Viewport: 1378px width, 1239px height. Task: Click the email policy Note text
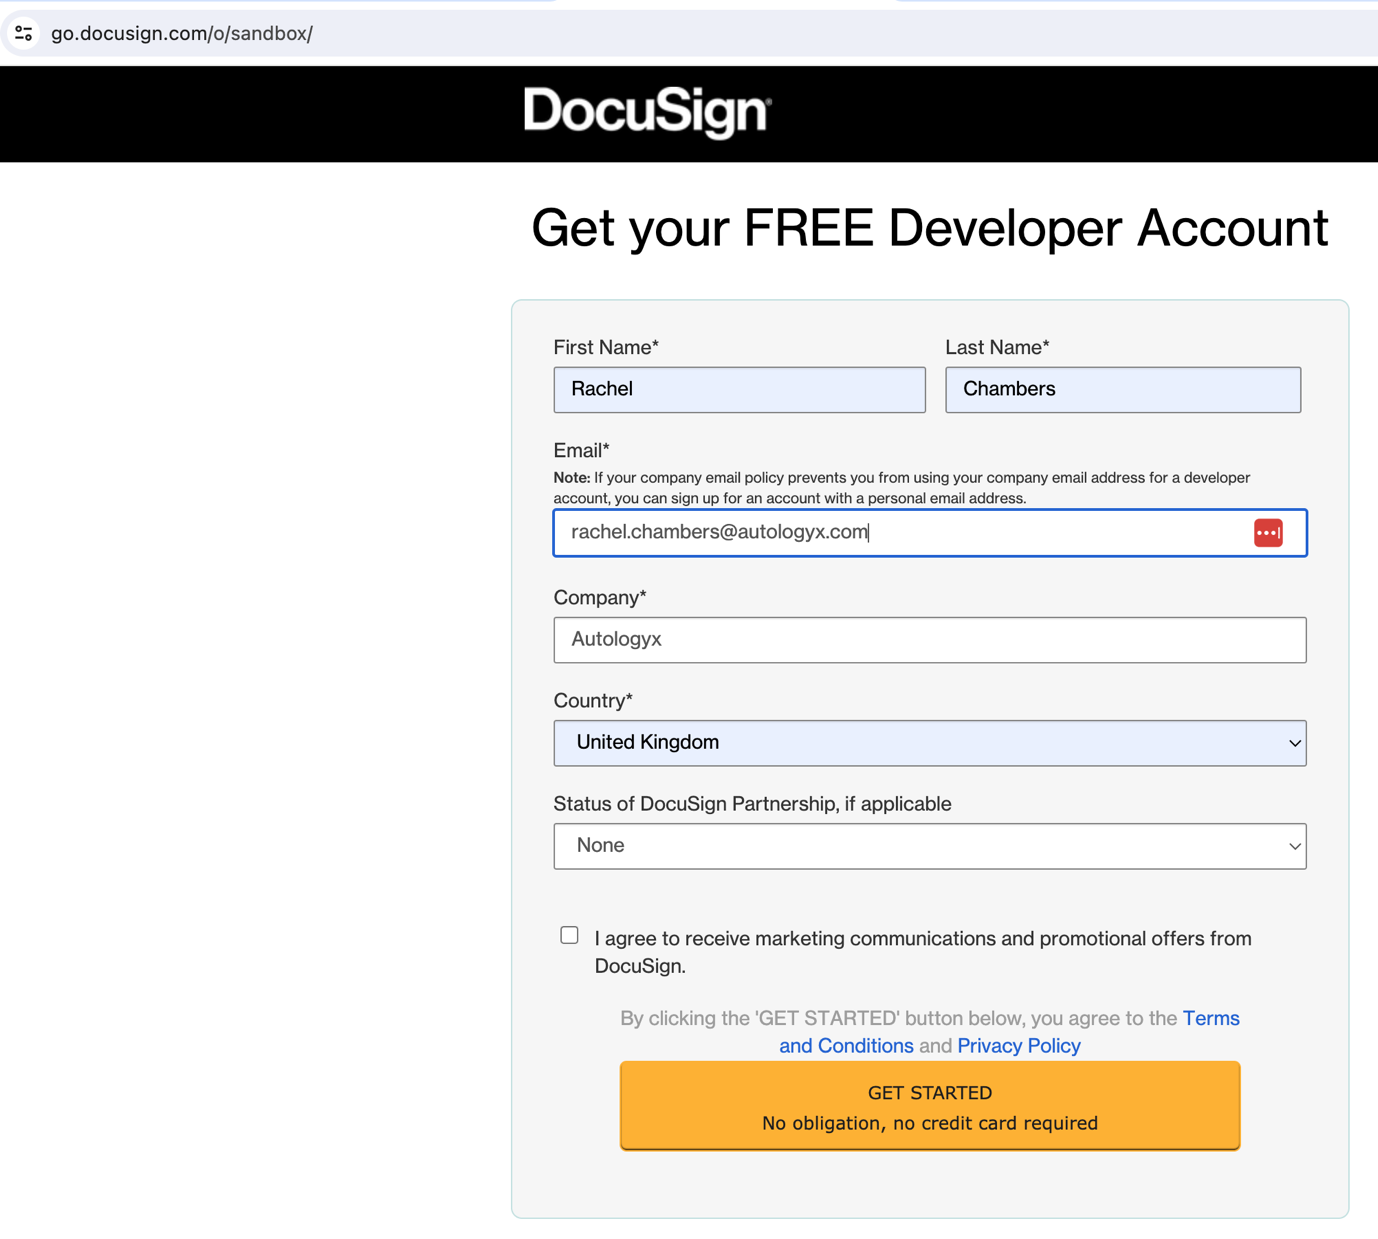[x=902, y=488]
